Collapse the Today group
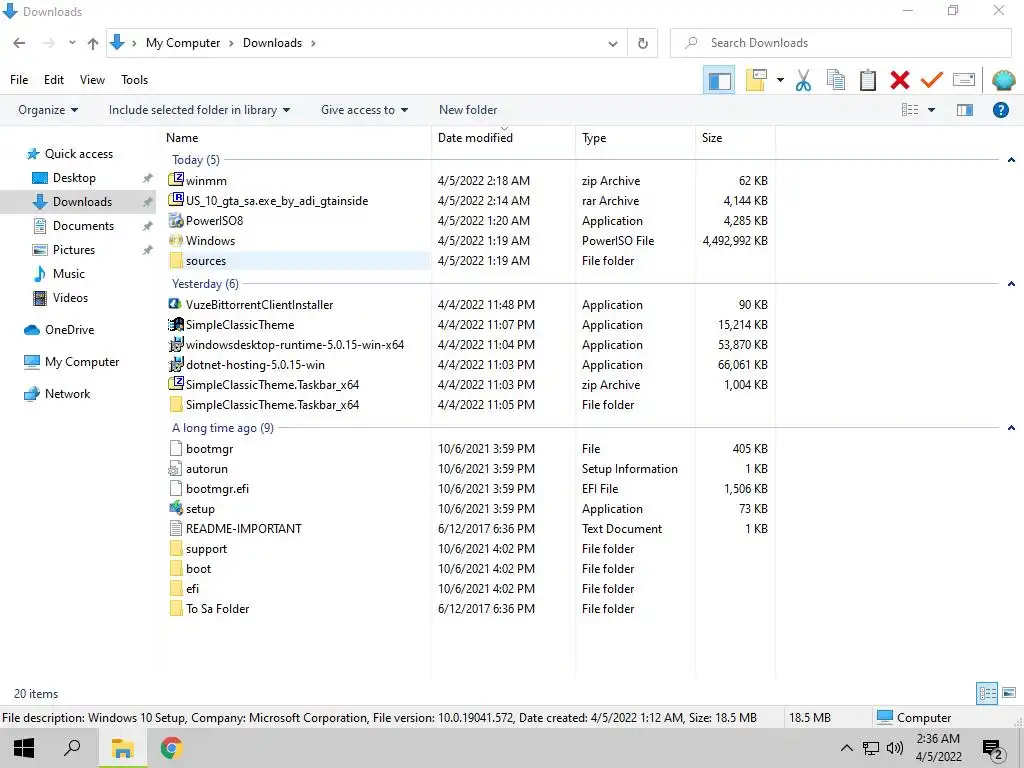This screenshot has width=1024, height=768. tap(1011, 160)
